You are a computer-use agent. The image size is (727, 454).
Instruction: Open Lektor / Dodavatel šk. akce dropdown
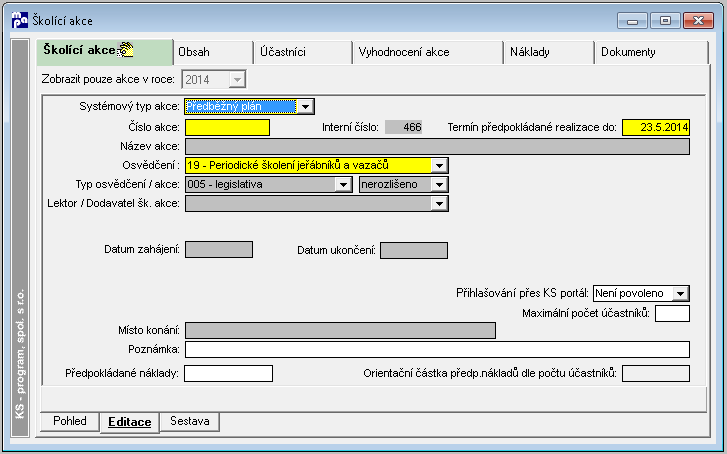click(x=439, y=204)
